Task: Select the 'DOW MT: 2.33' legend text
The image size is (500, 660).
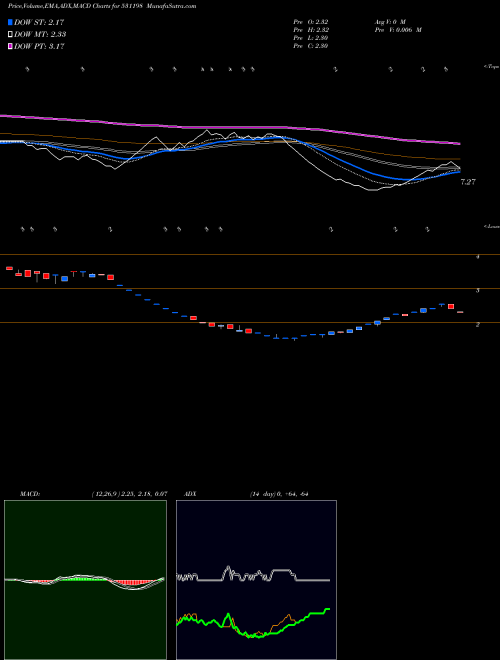Action: point(40,35)
